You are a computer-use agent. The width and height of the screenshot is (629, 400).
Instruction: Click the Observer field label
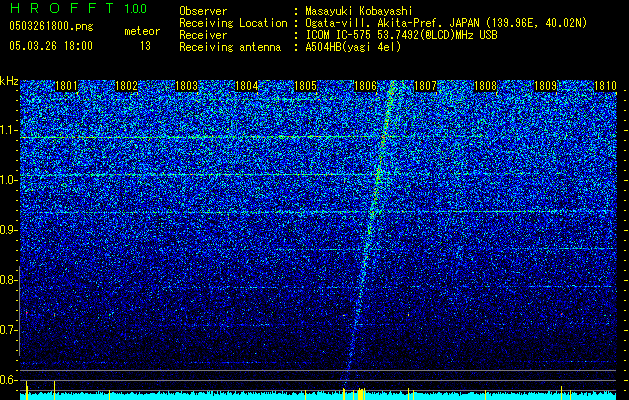[x=203, y=11]
